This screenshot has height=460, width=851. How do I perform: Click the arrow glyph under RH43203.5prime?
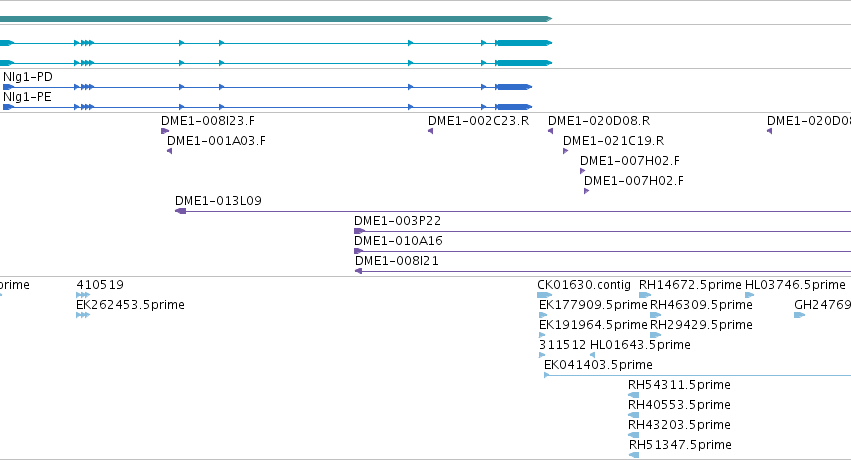pyautogui.click(x=633, y=436)
